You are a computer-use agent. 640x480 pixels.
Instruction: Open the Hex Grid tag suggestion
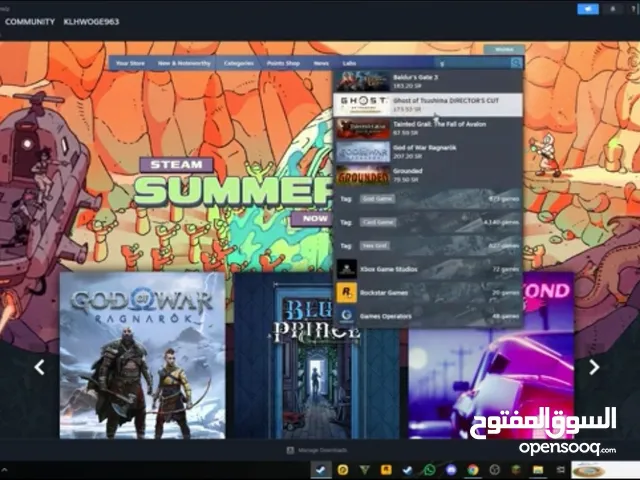428,246
